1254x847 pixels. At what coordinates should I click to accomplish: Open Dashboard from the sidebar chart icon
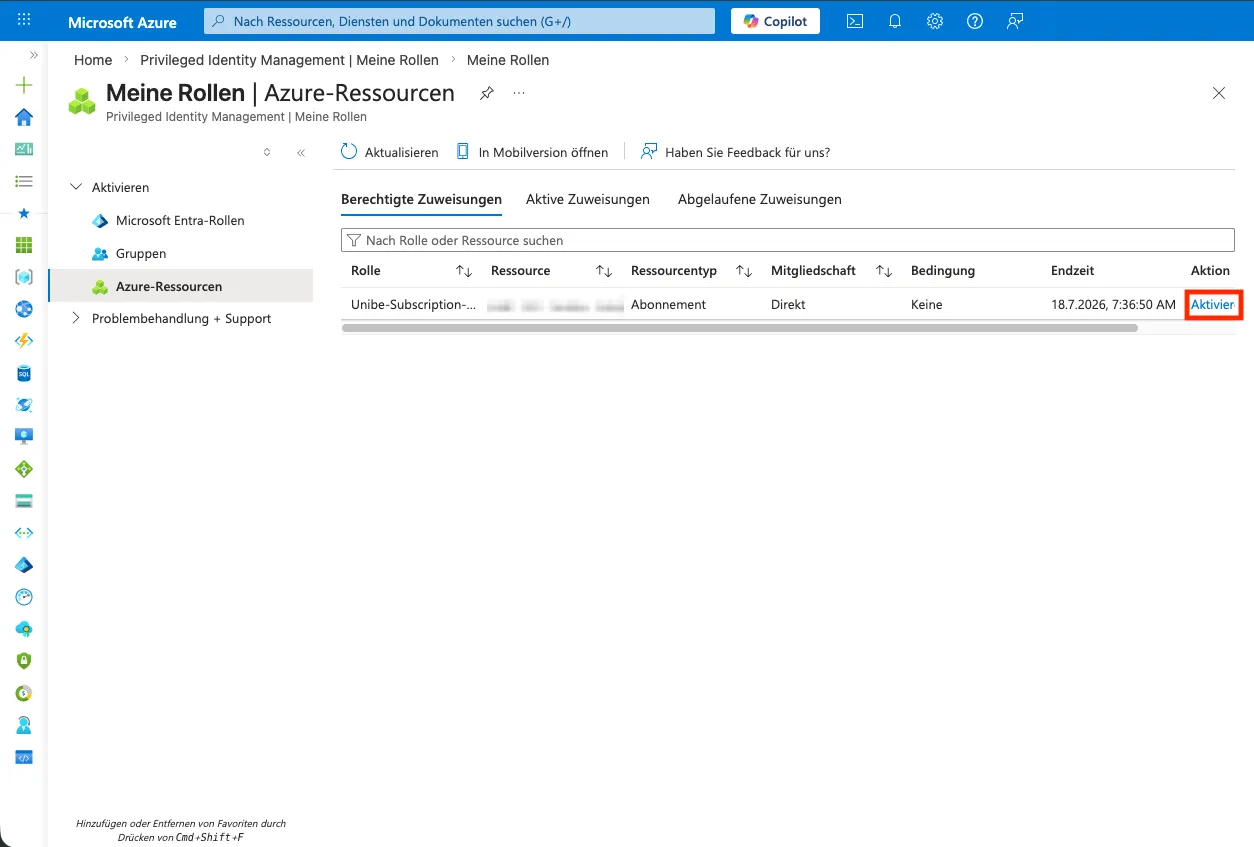24,149
